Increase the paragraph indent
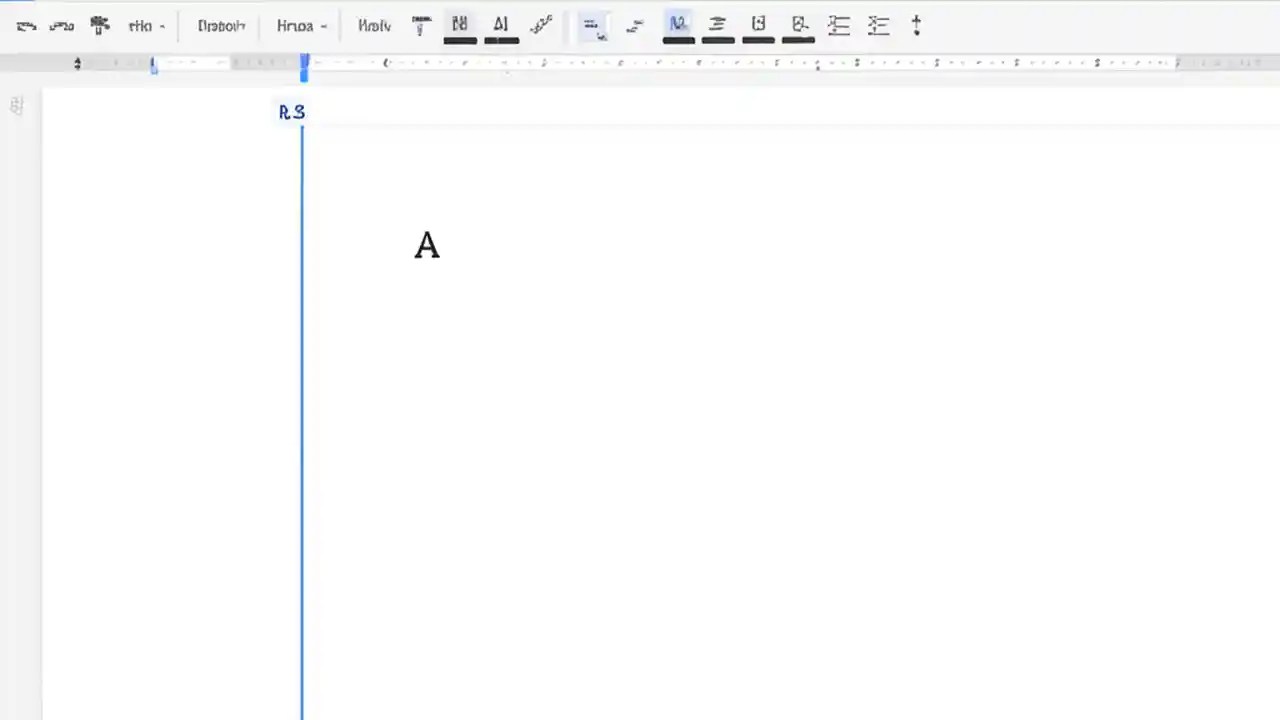The width and height of the screenshot is (1280, 720). tap(878, 25)
